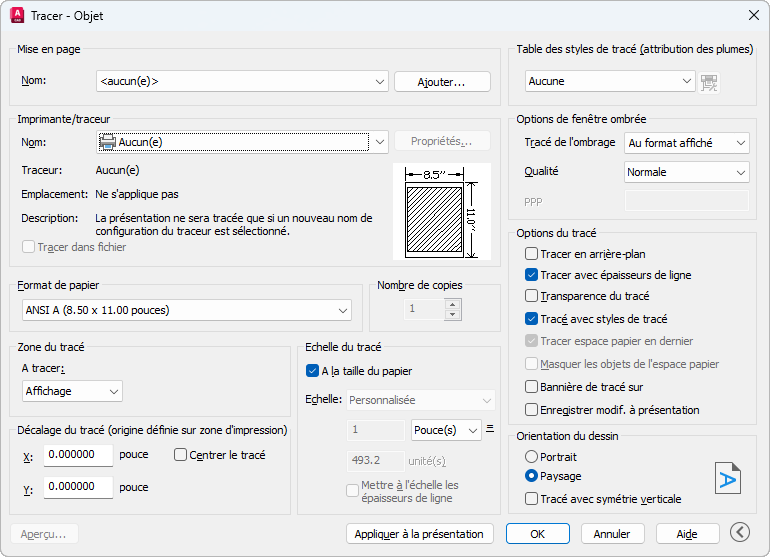Open the Qualité dropdown

tap(686, 172)
